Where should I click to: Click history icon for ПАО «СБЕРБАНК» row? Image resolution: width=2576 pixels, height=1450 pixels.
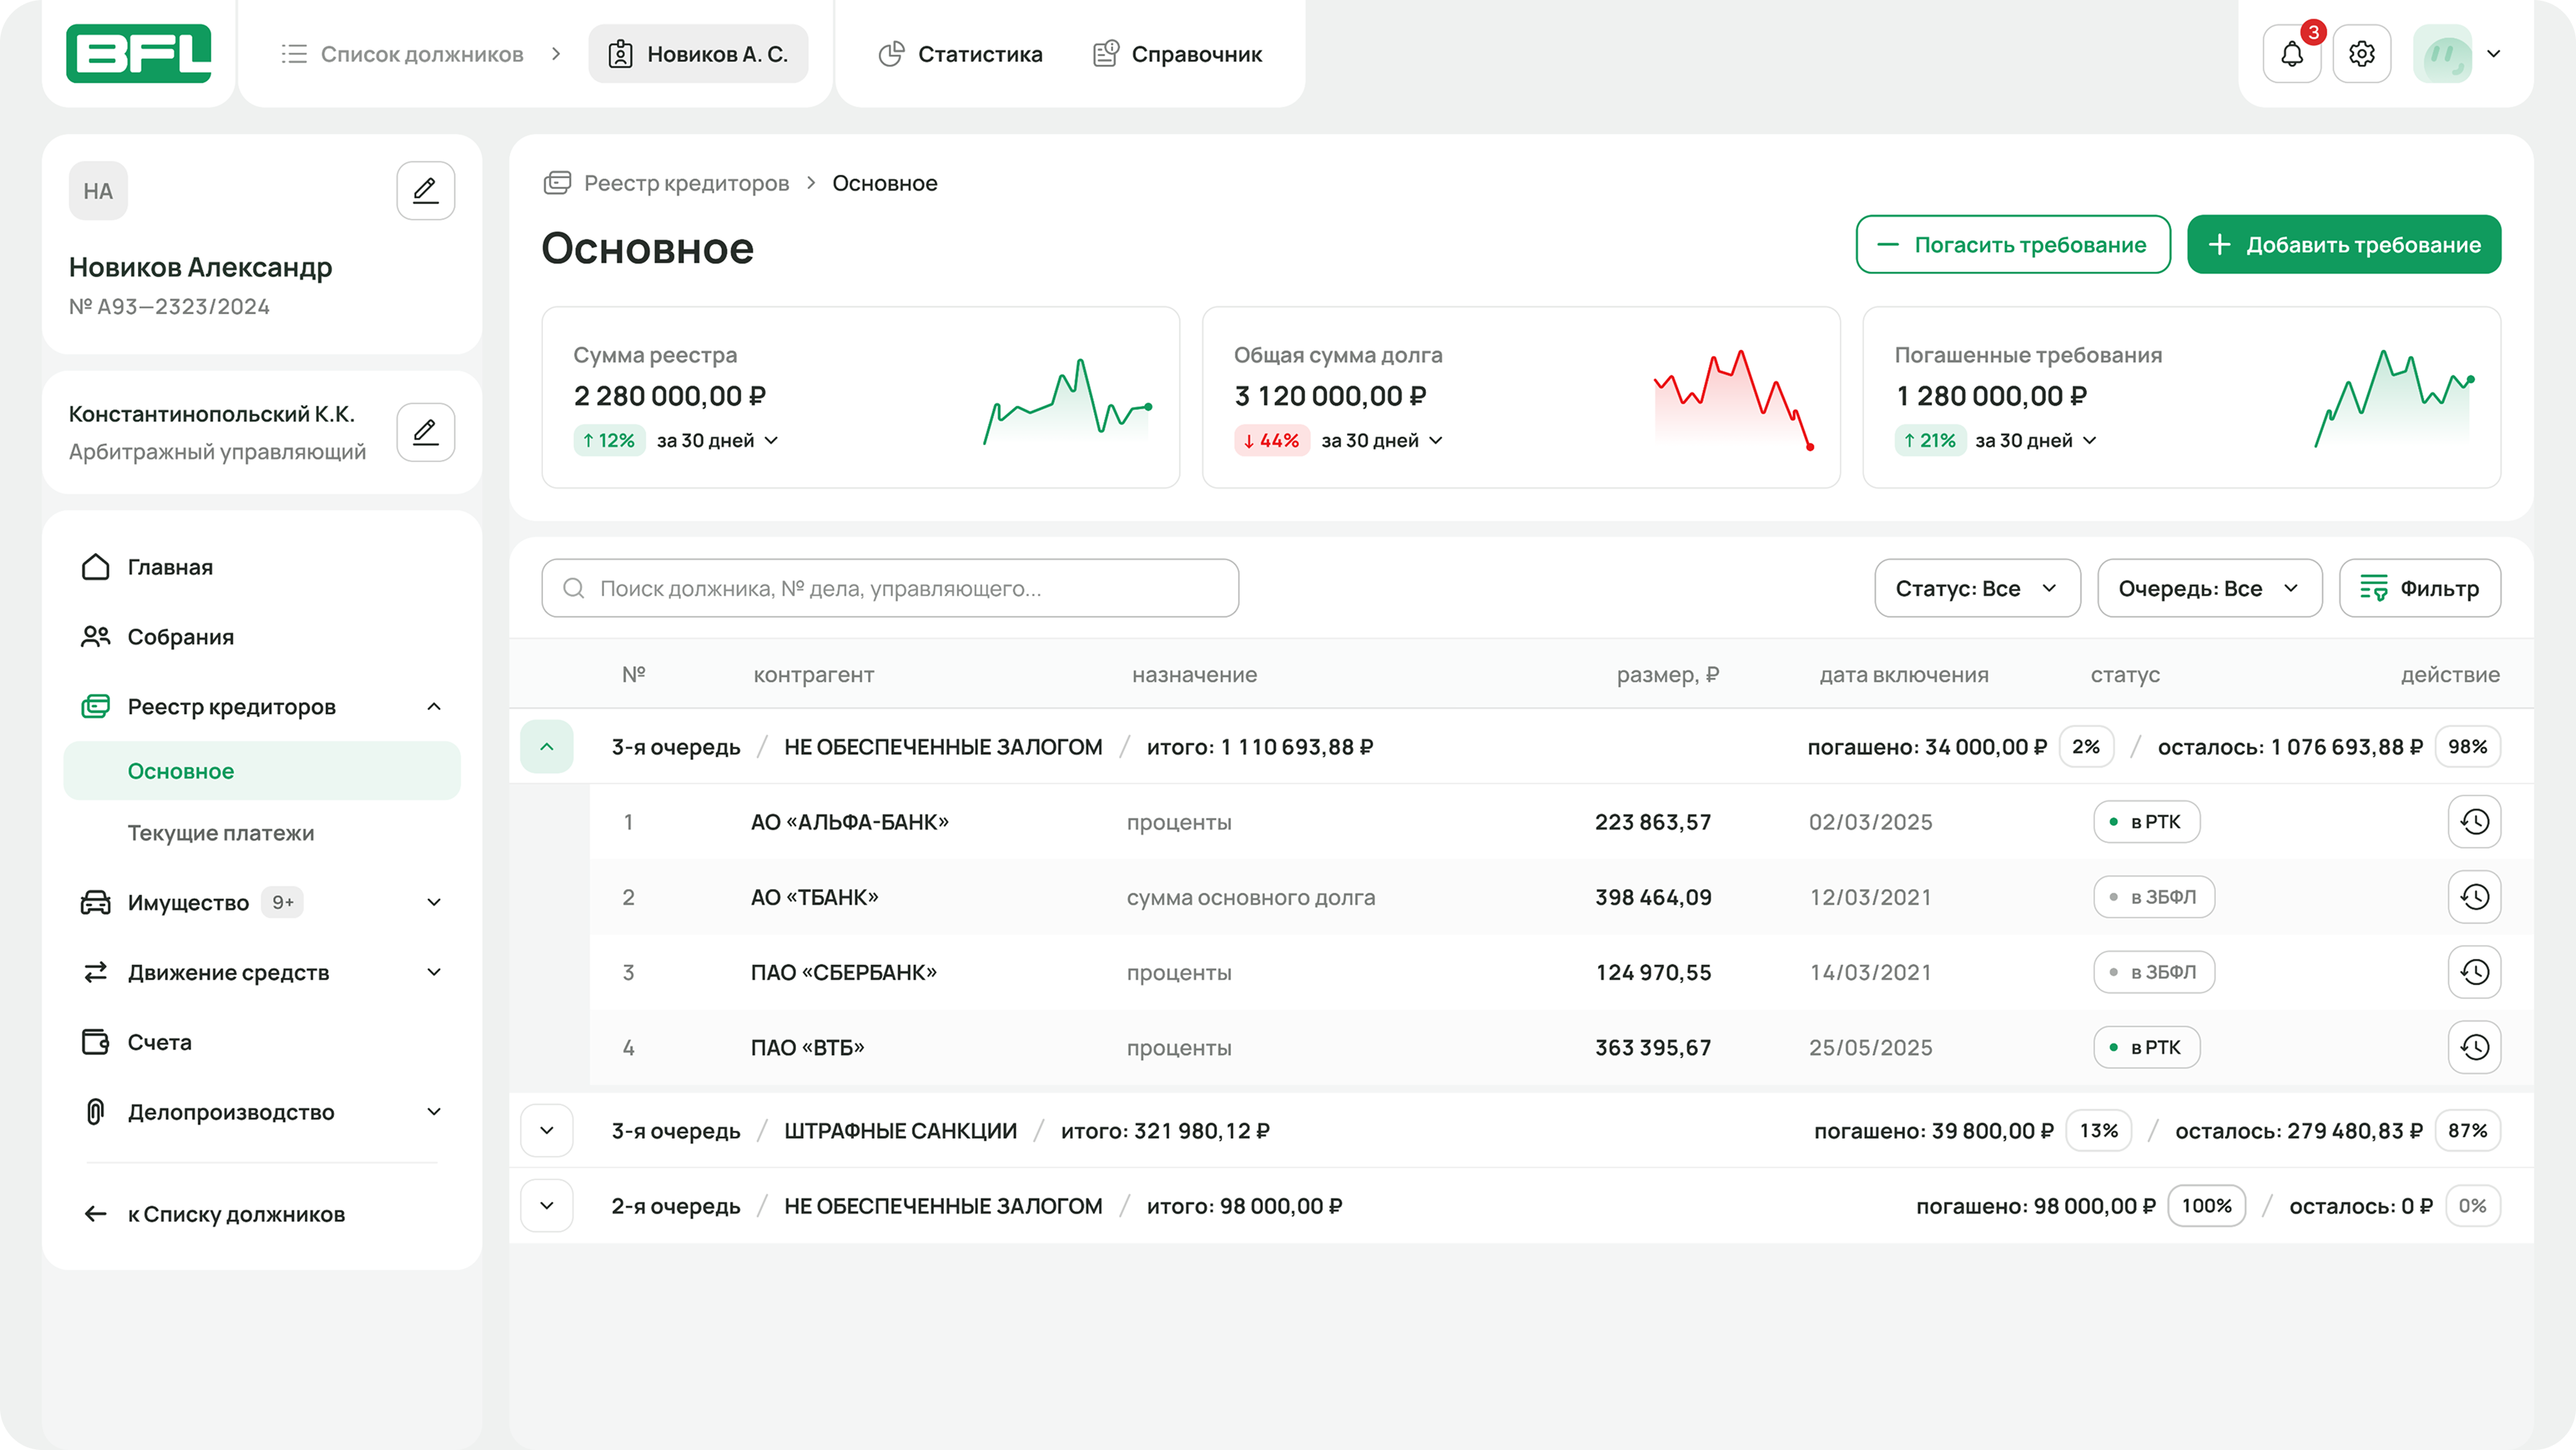pos(2474,972)
